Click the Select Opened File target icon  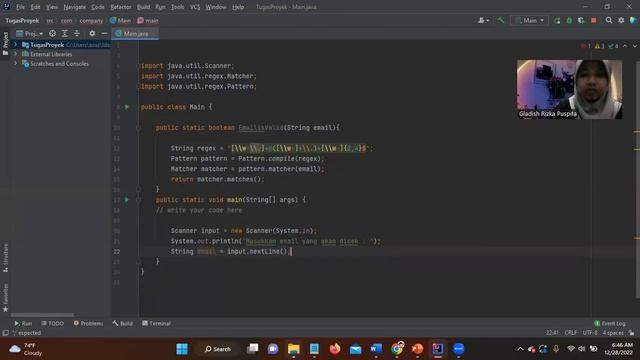tap(52, 33)
